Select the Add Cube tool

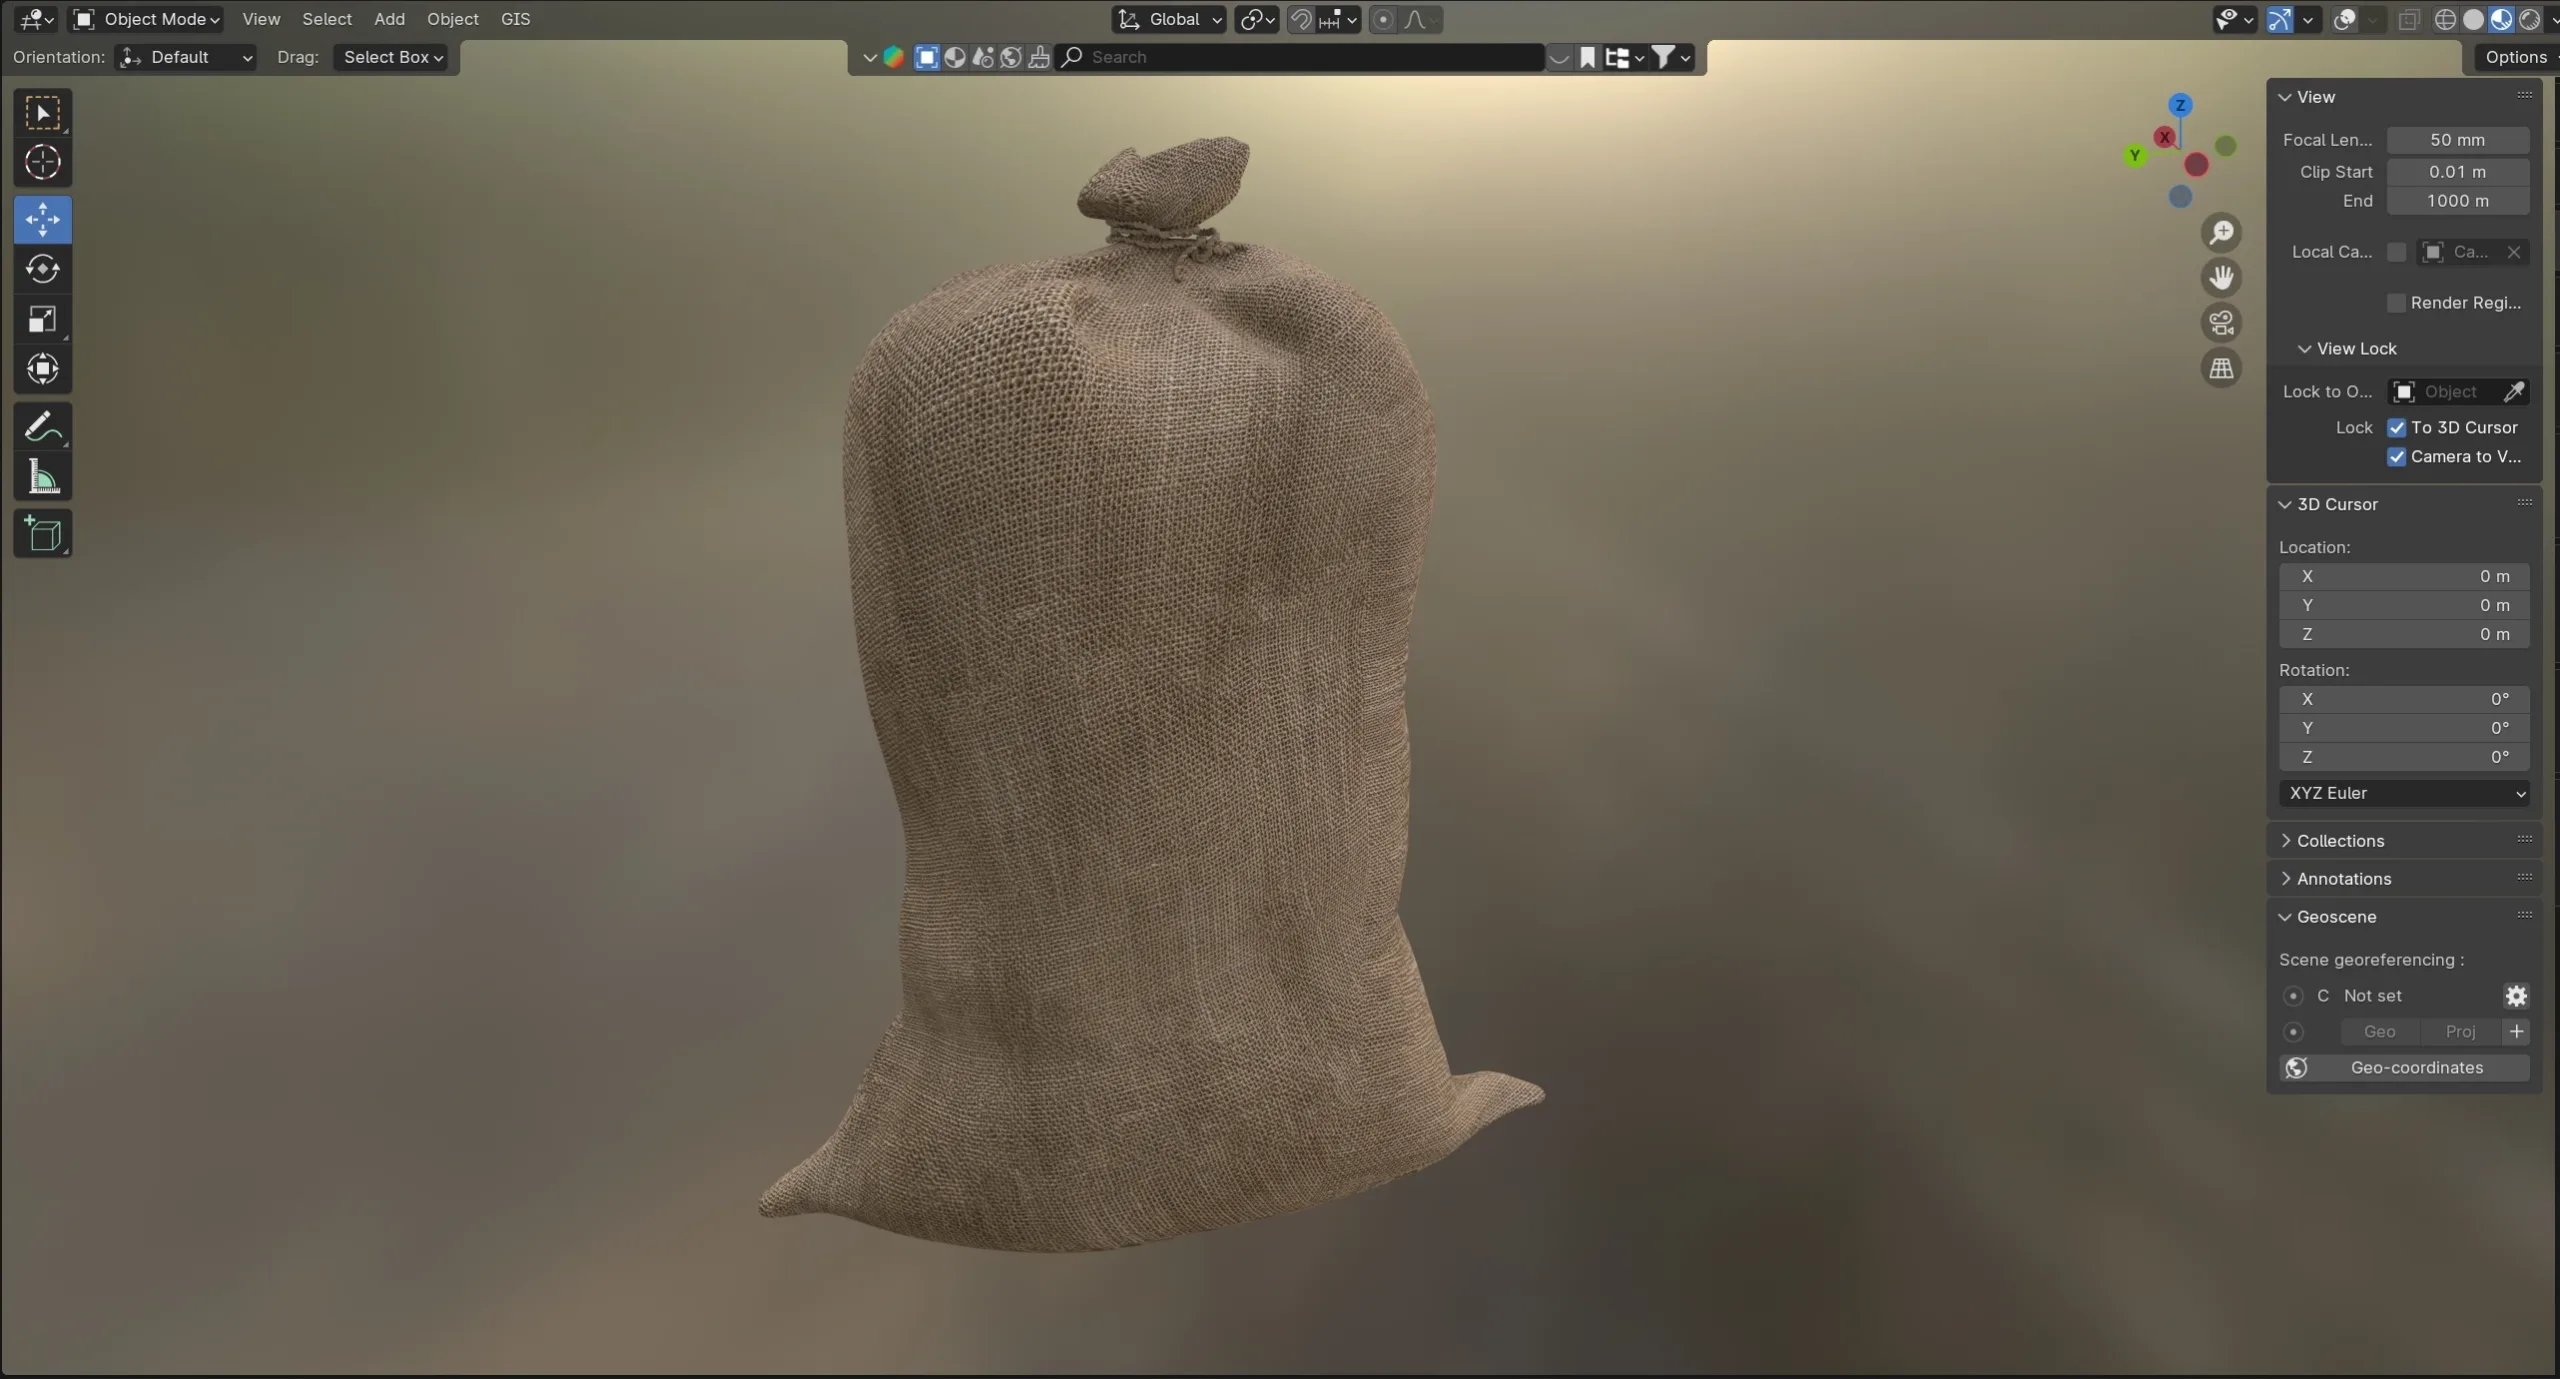(42, 534)
